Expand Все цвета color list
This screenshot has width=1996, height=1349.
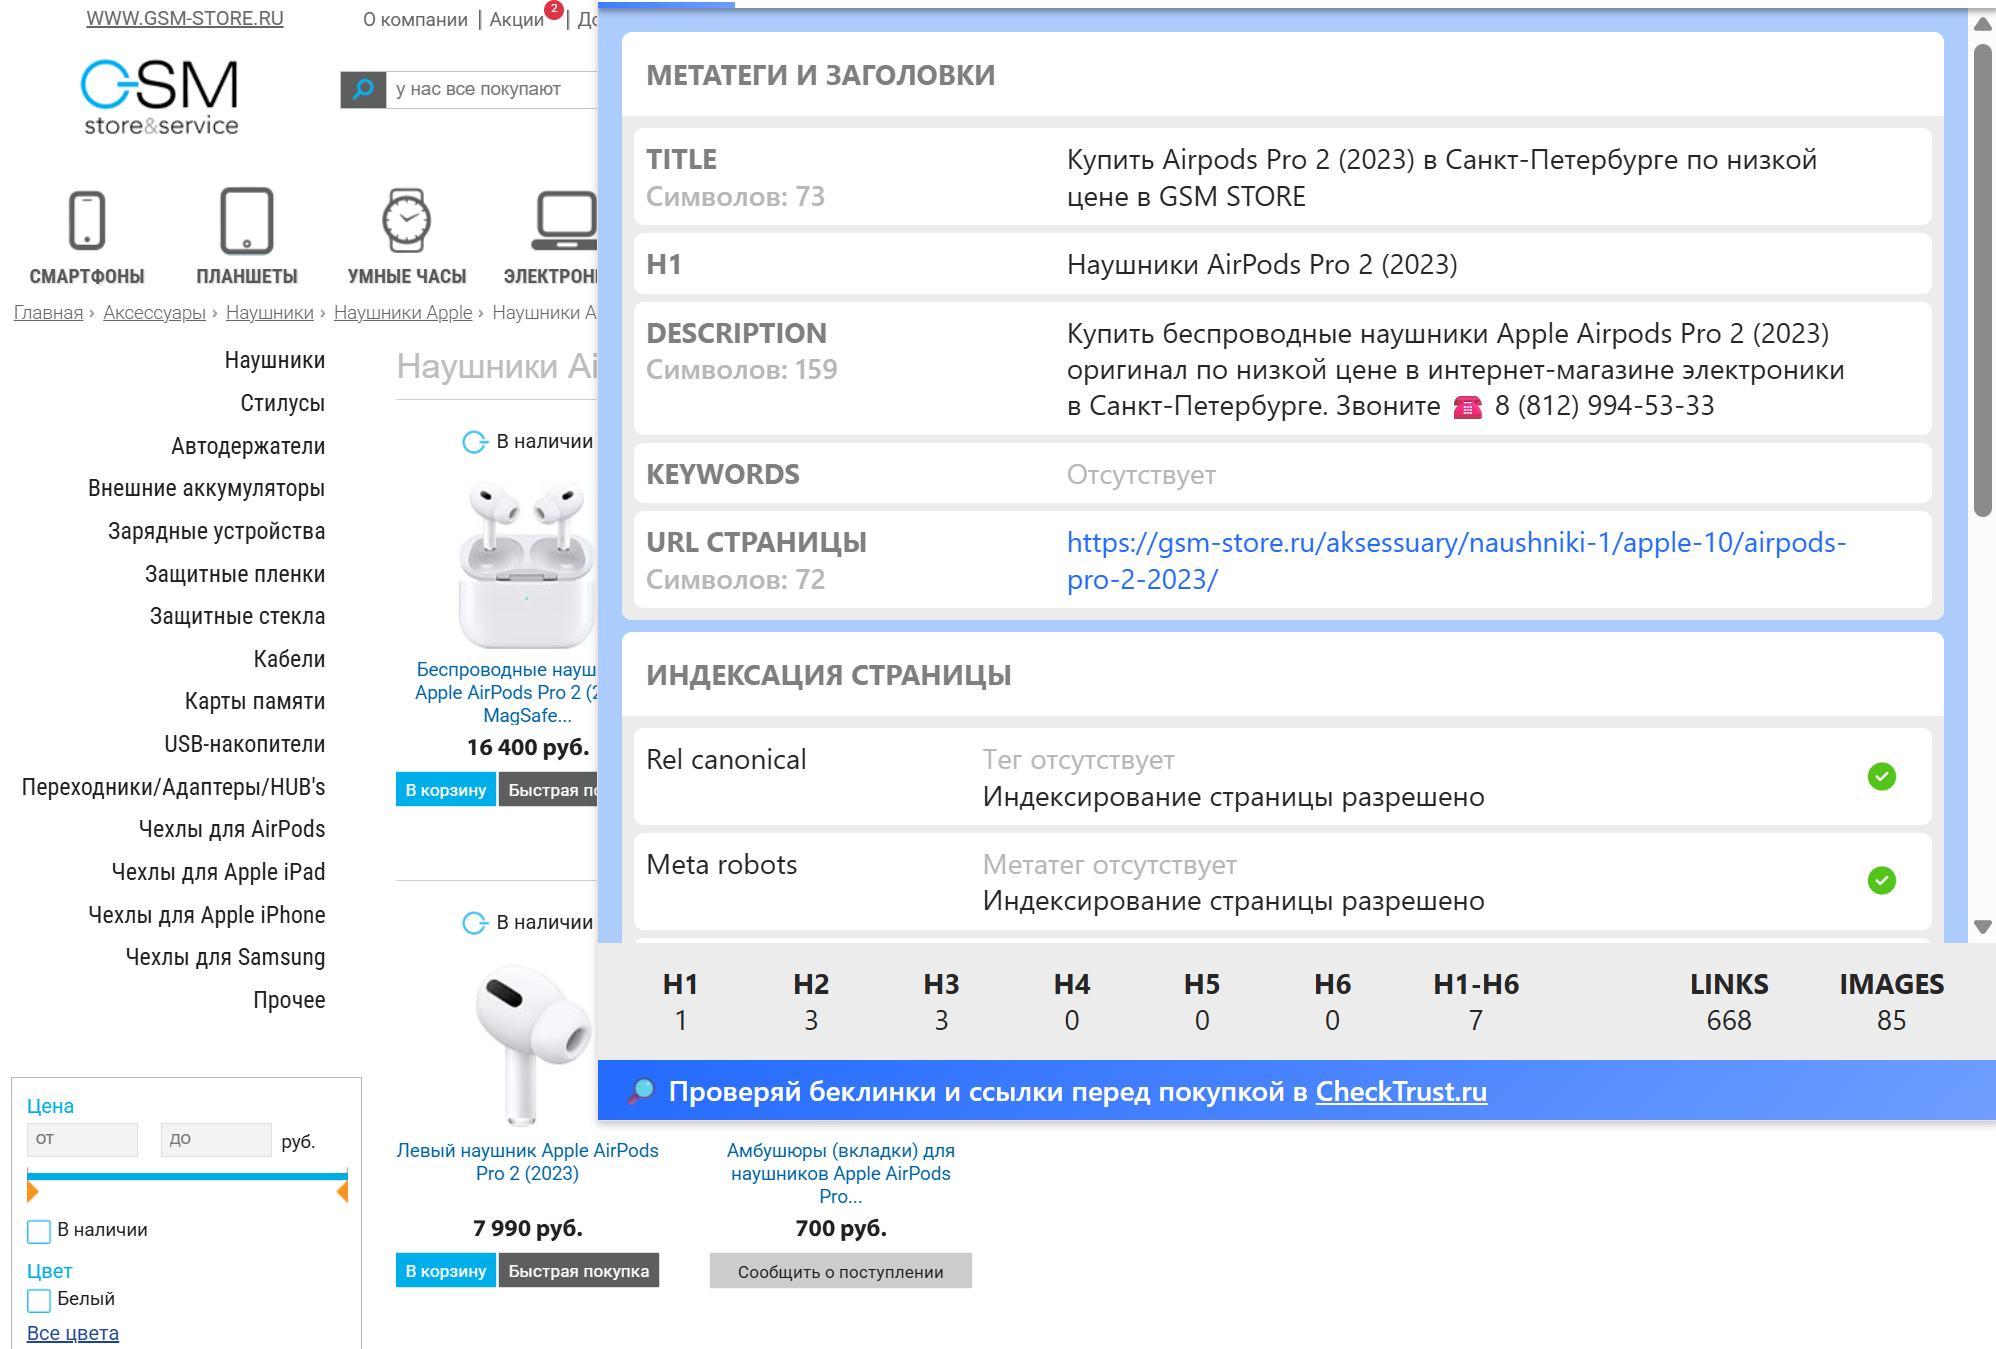[72, 1333]
